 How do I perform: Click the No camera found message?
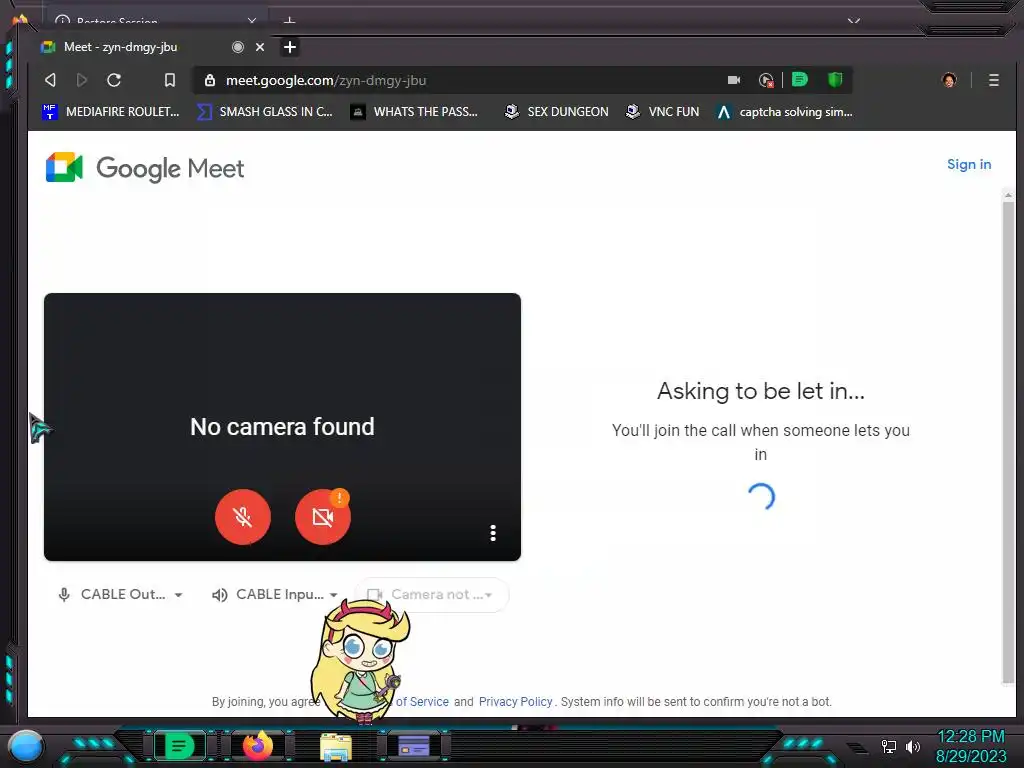[x=282, y=426]
